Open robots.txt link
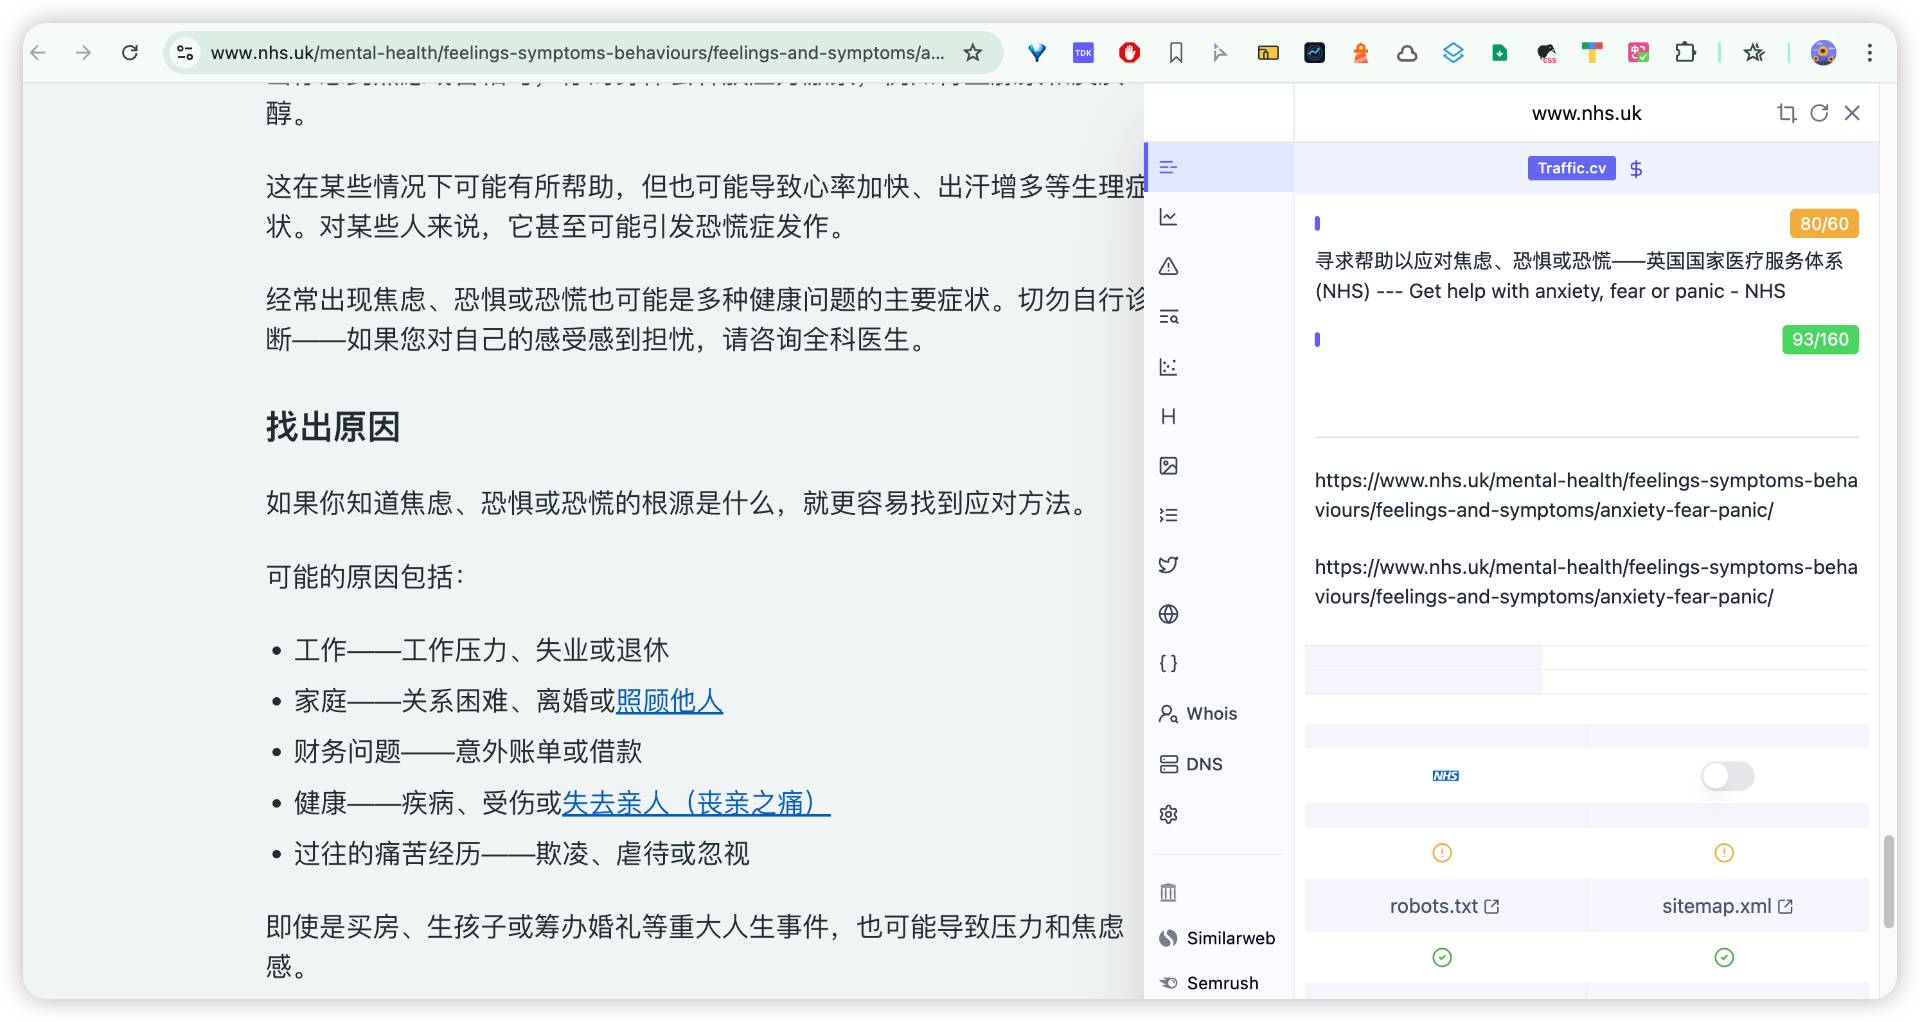The width and height of the screenshot is (1920, 1022). coord(1444,906)
